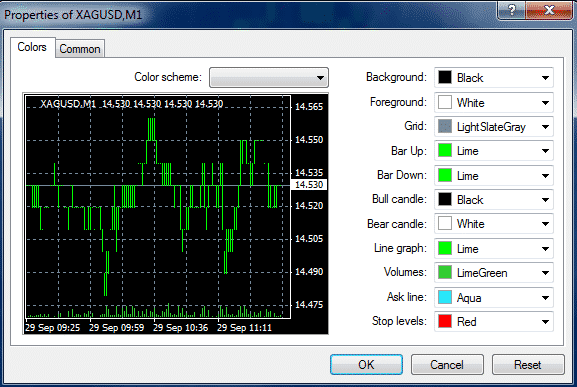Click the Bar Up lime color swatch
The width and height of the screenshot is (577, 387).
point(445,151)
